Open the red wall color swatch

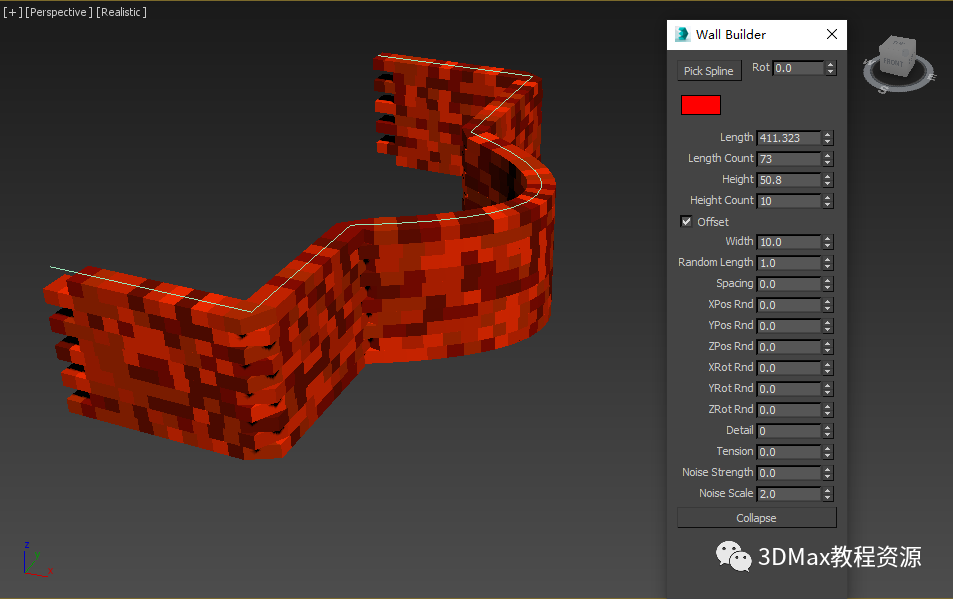[701, 105]
